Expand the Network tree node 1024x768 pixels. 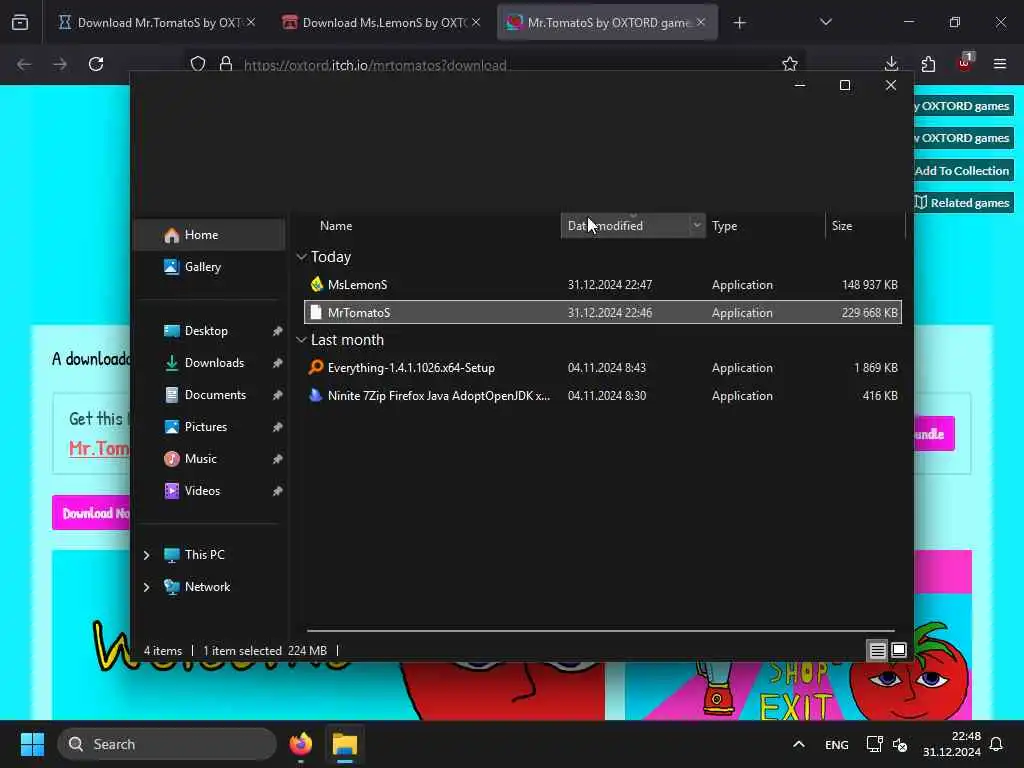pyautogui.click(x=146, y=587)
